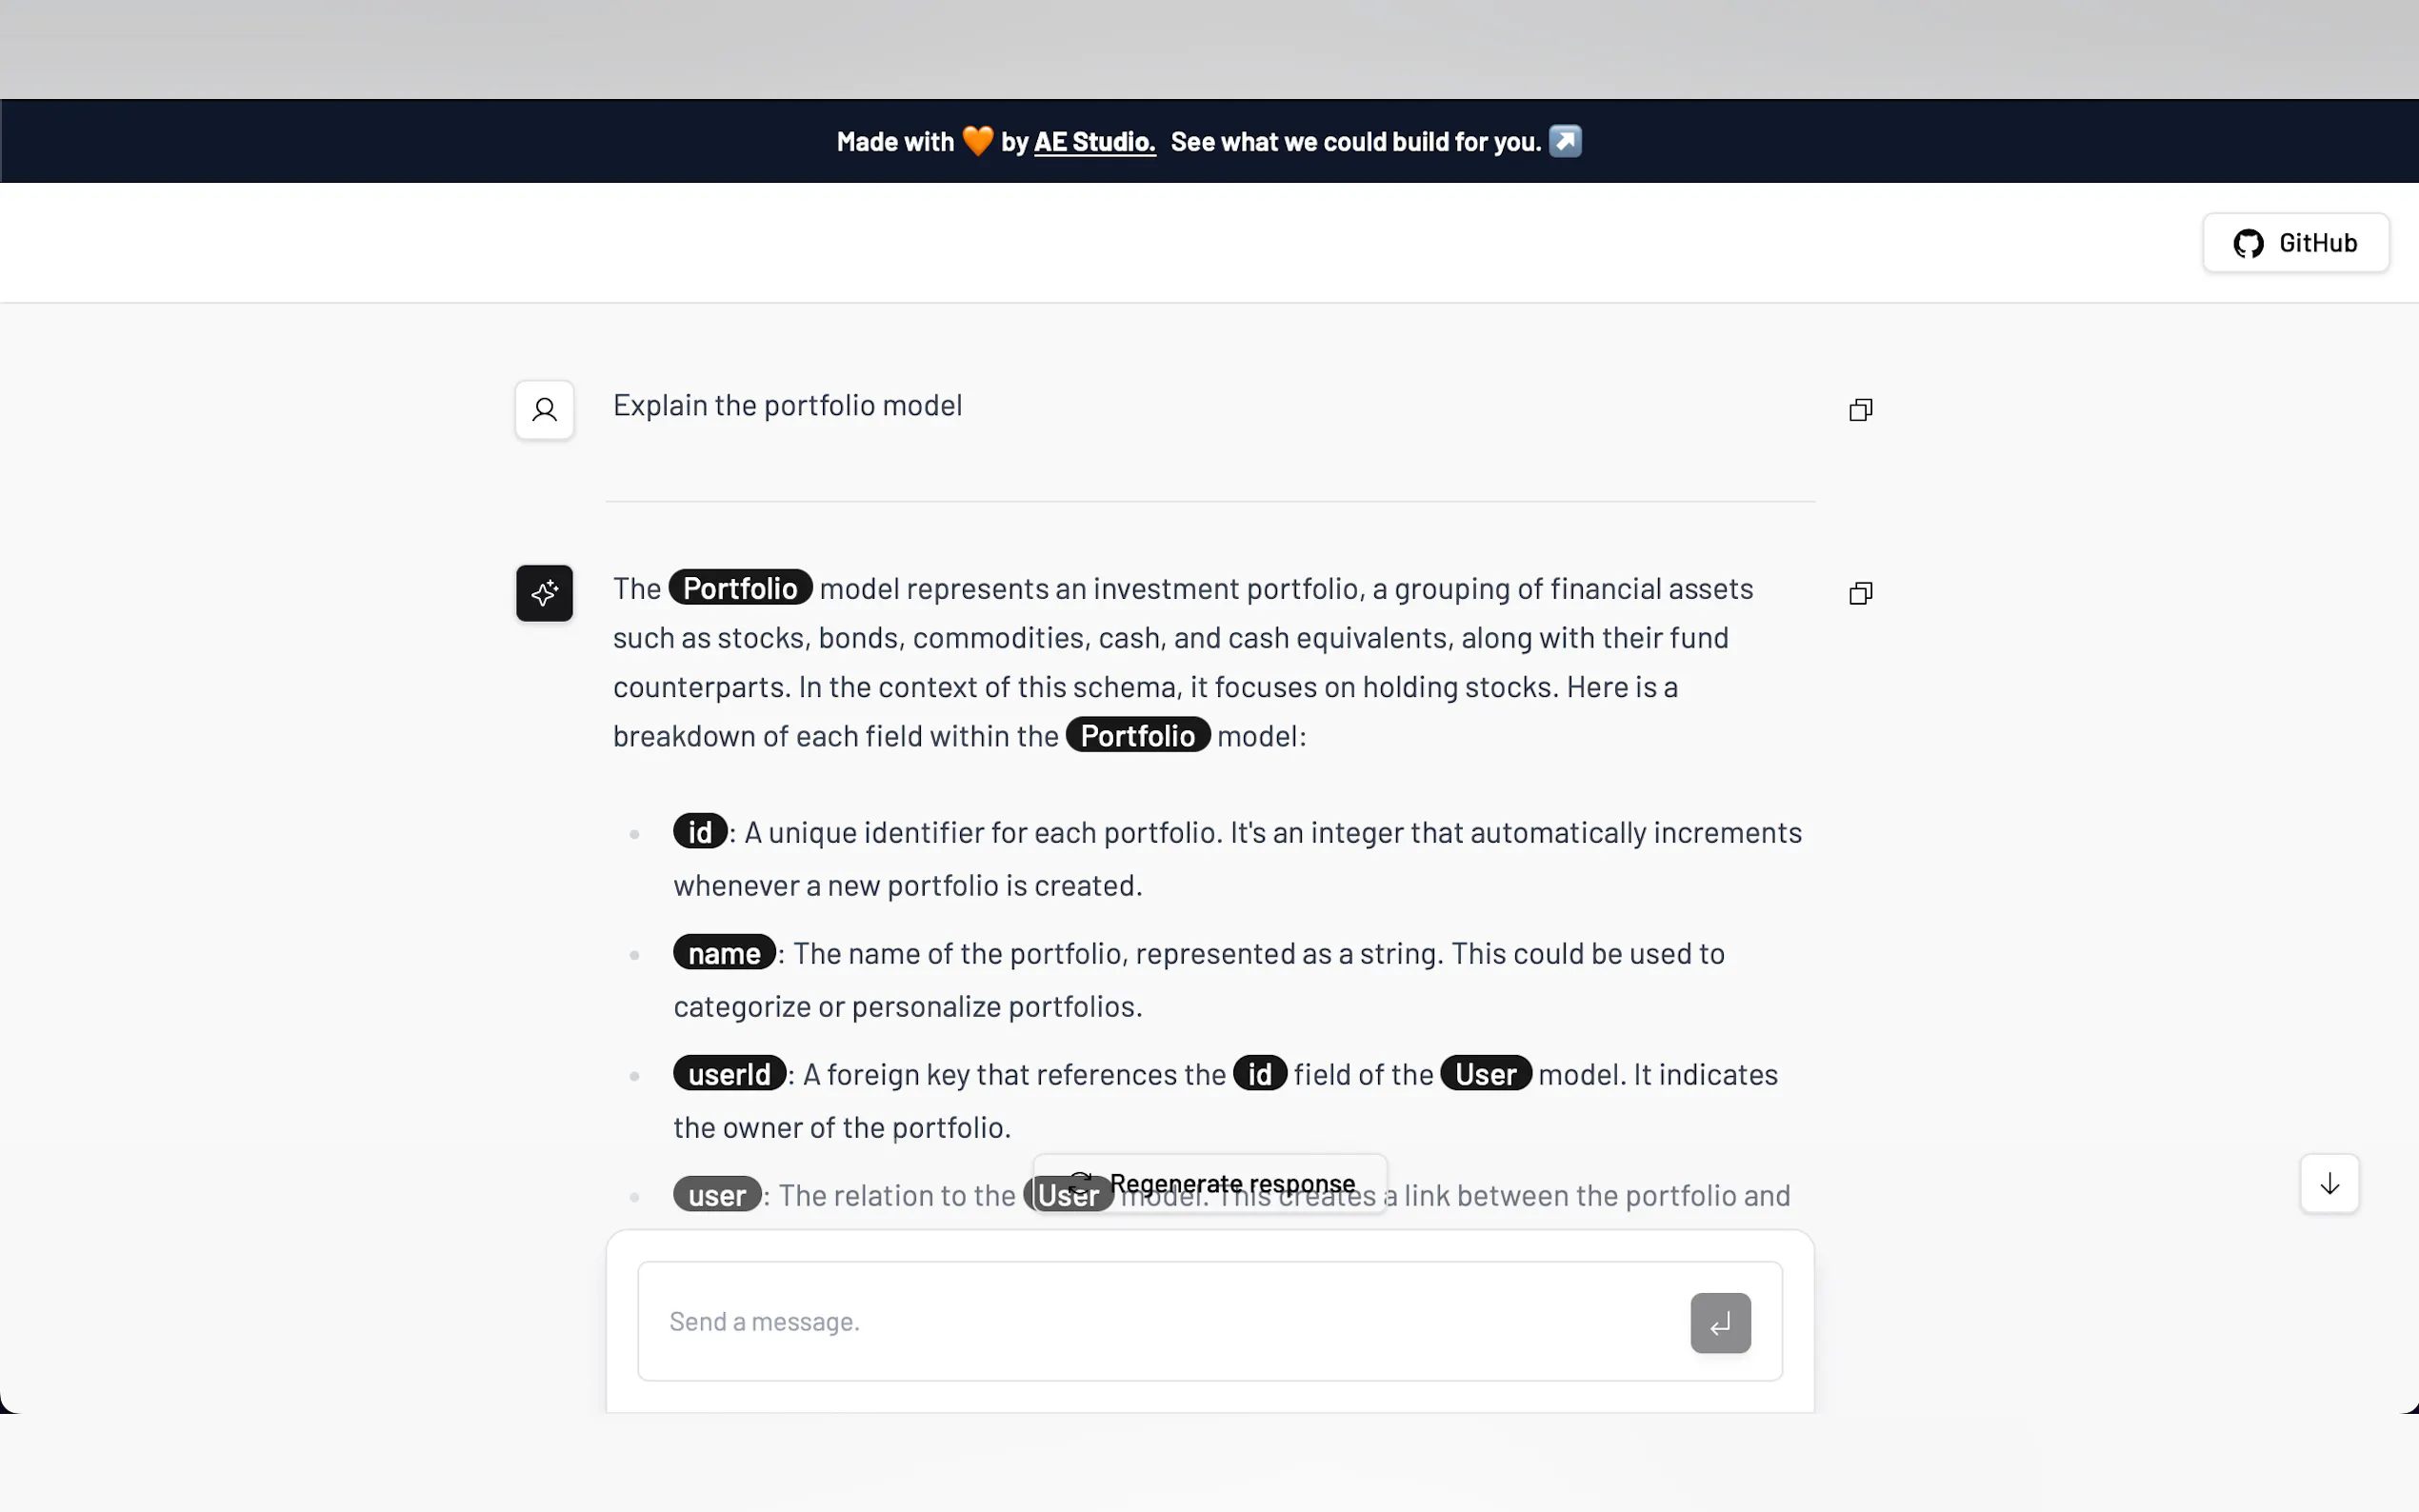Click the id chip starting the first bullet

coord(700,832)
